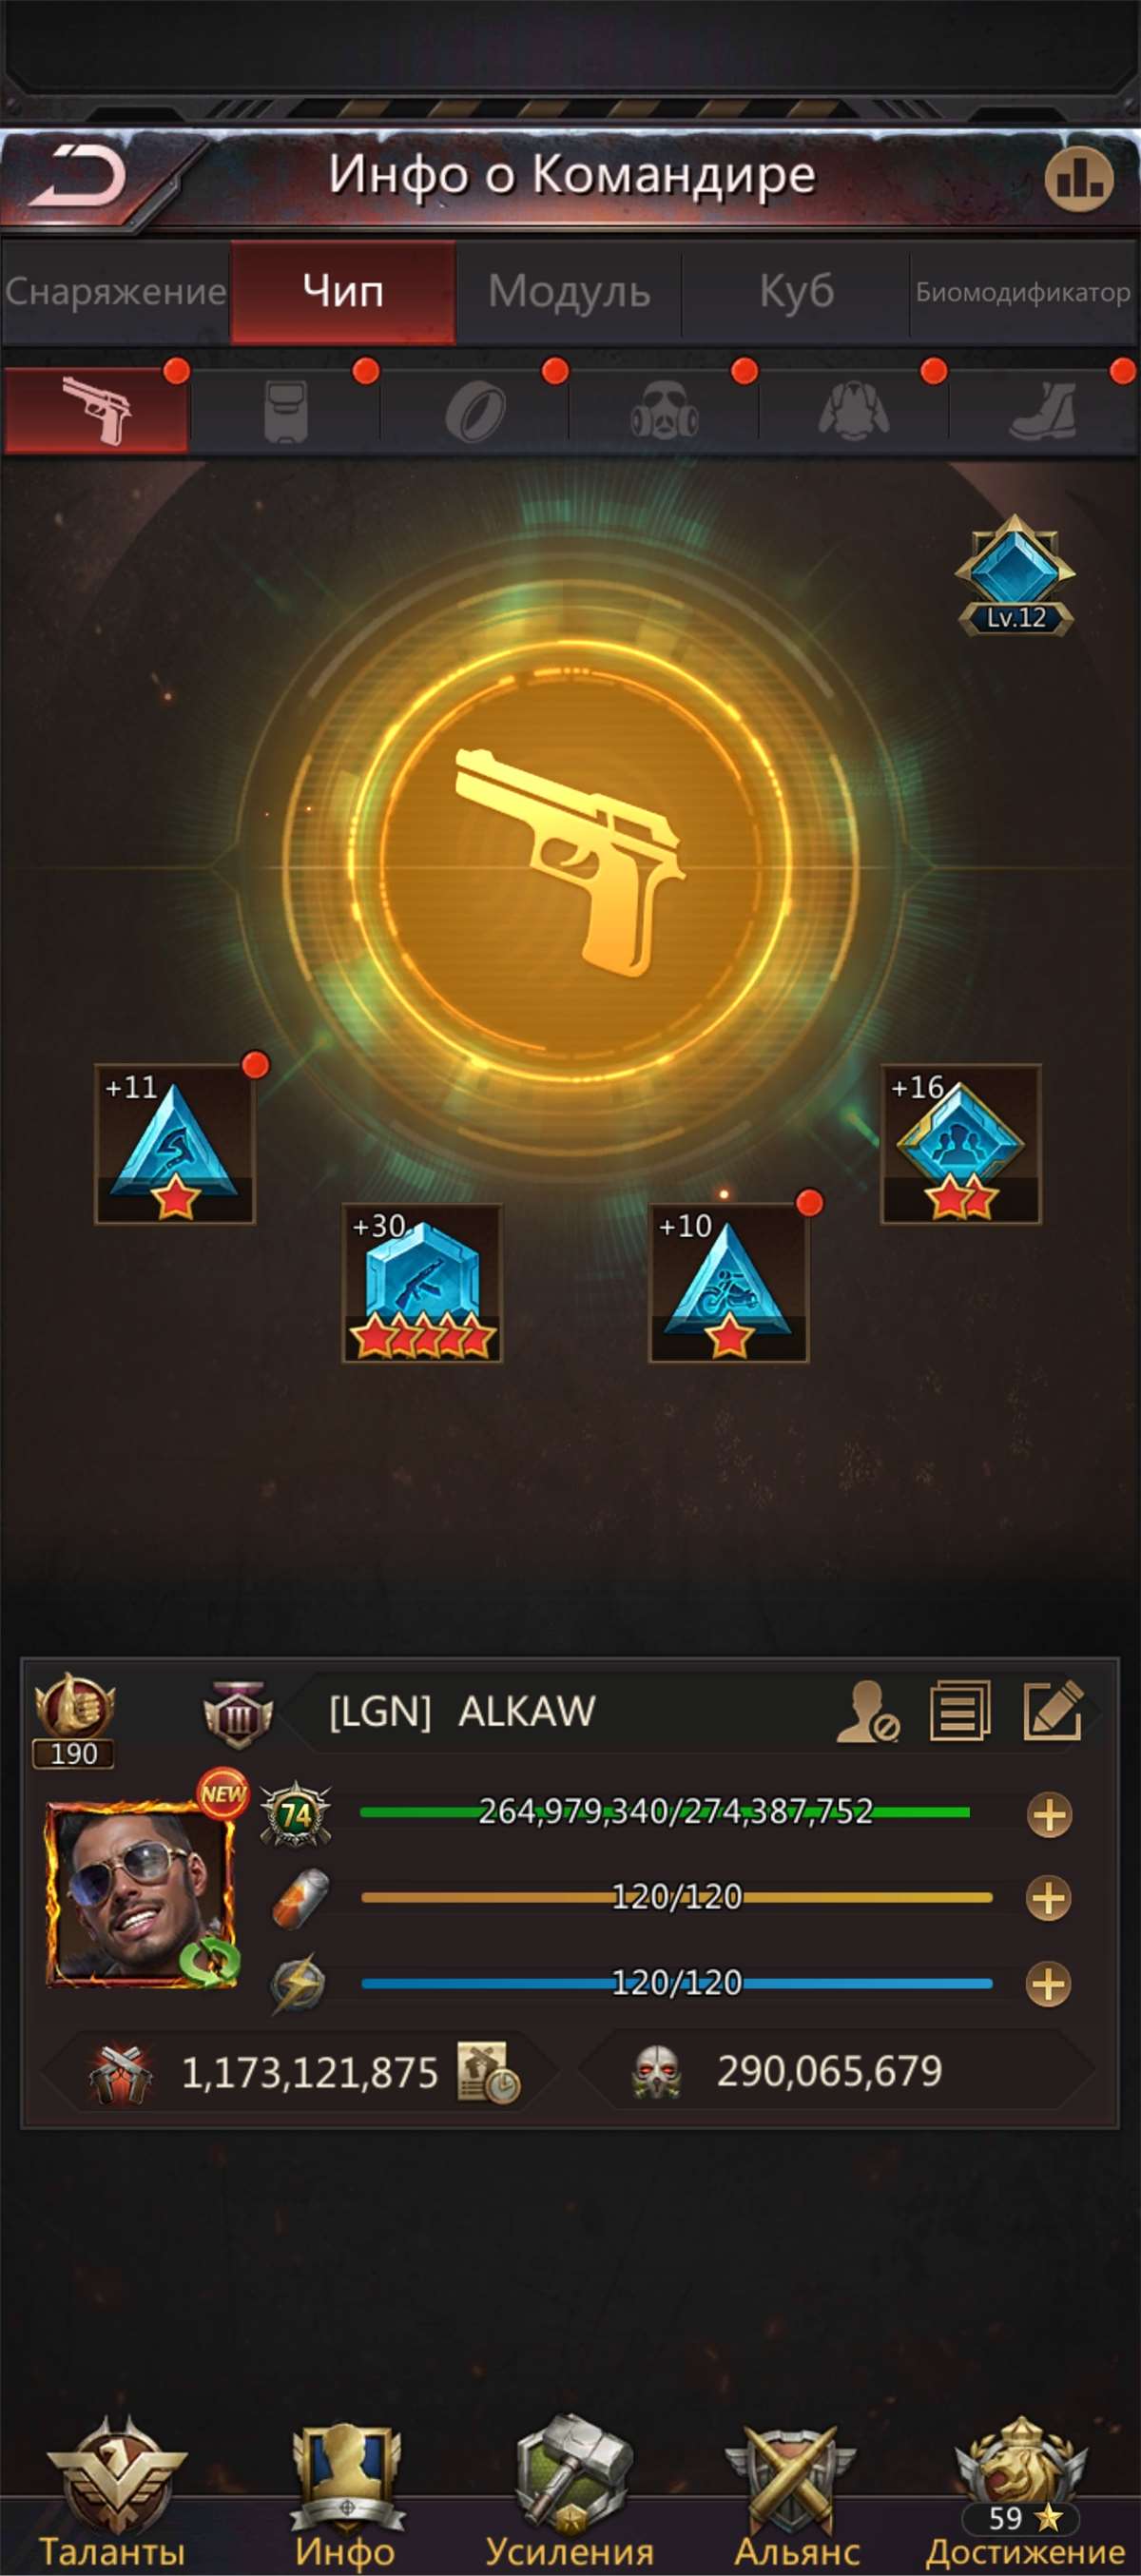Image resolution: width=1141 pixels, height=2576 pixels.
Task: Open the +16 group chip with two stars
Action: (961, 1144)
